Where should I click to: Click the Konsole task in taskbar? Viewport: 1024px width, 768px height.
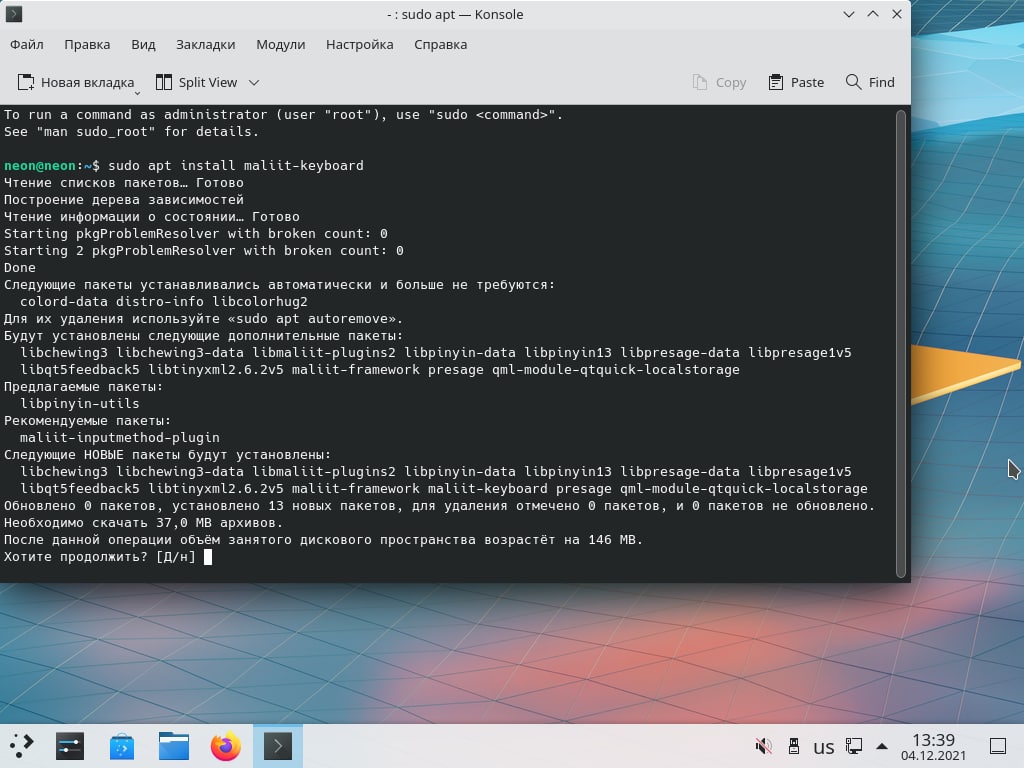click(278, 746)
